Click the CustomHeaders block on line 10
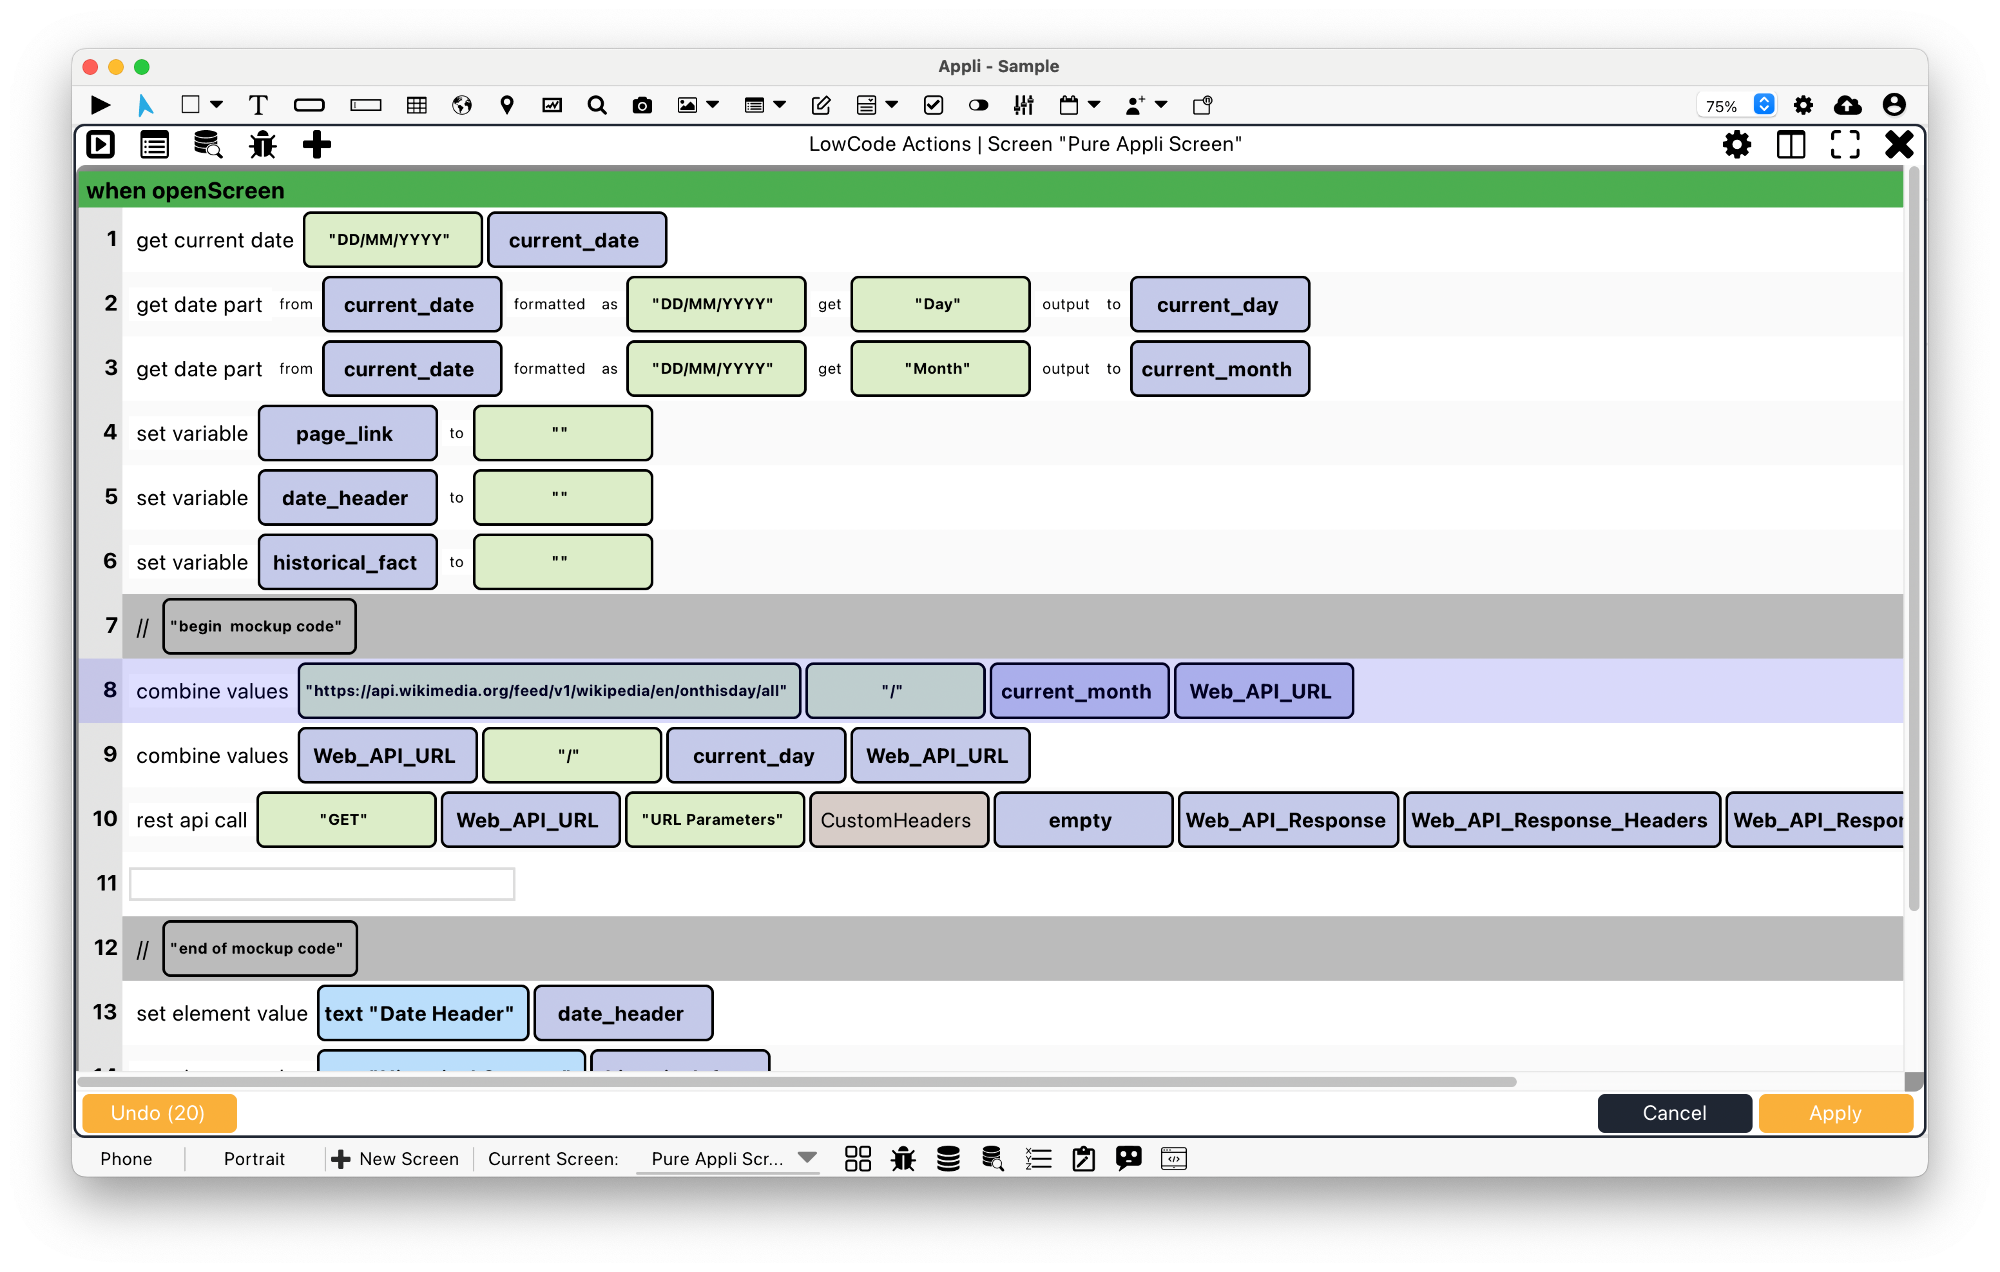 (x=899, y=820)
